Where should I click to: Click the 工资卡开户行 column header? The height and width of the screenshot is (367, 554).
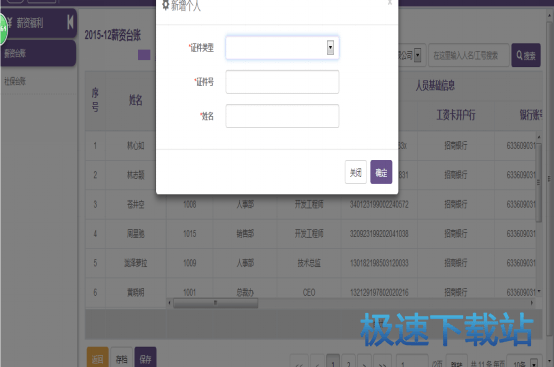[x=456, y=115]
